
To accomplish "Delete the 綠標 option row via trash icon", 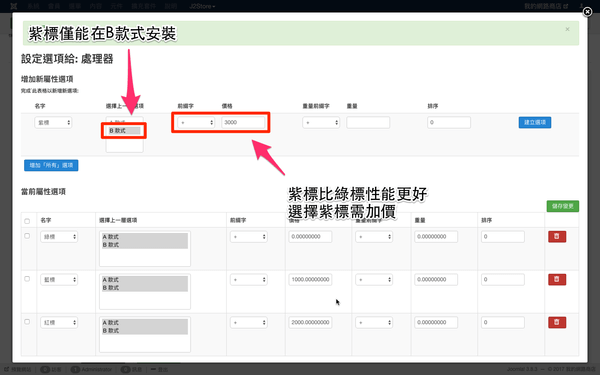I will click(x=557, y=236).
